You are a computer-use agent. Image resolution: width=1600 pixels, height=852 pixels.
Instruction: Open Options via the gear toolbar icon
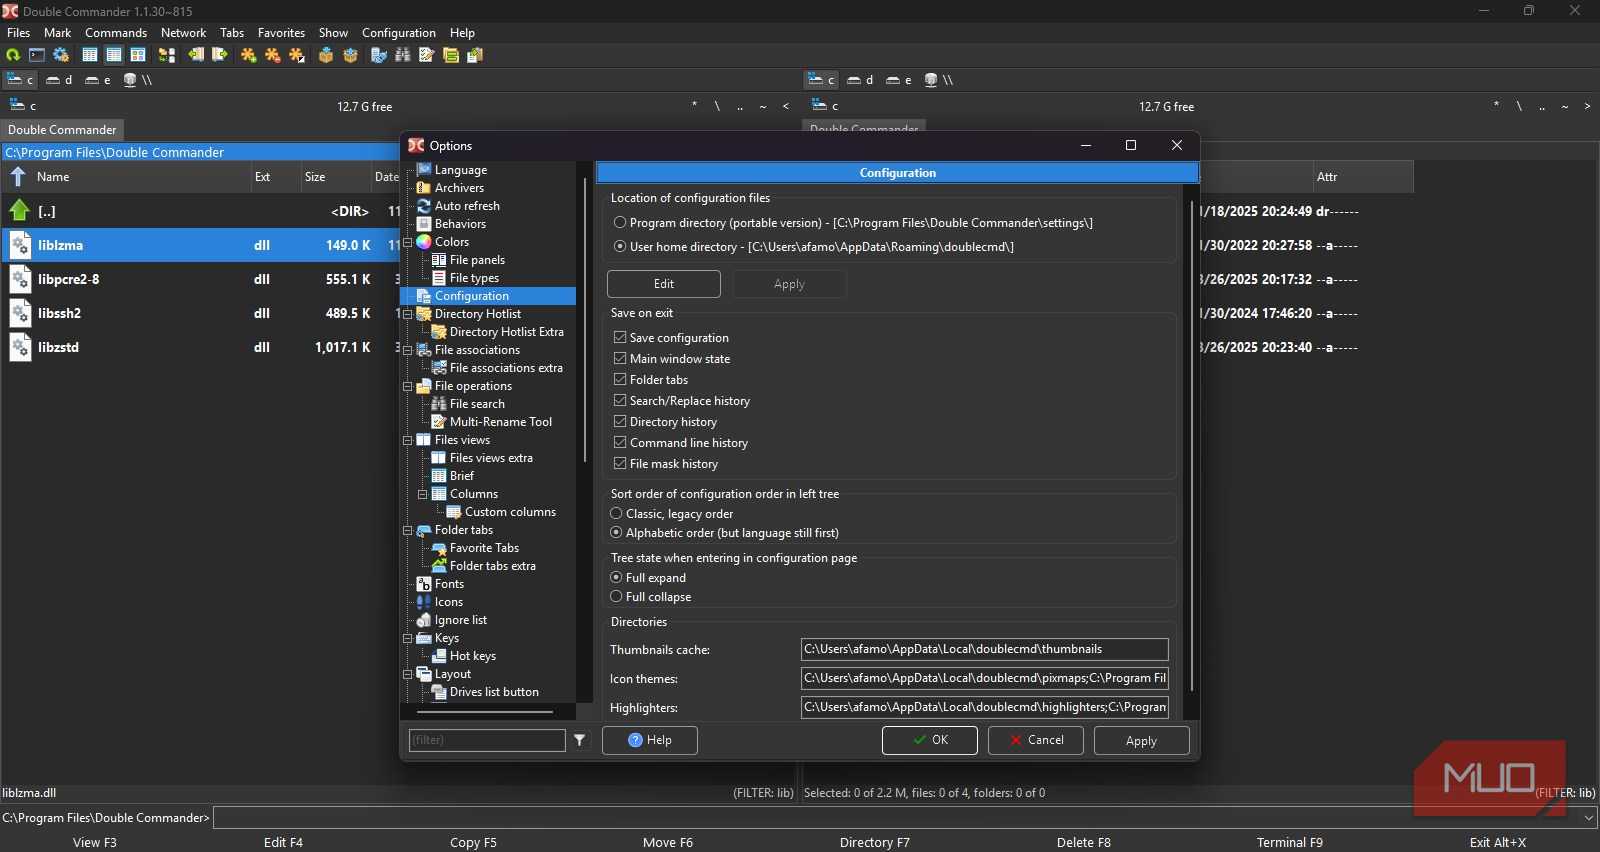[x=61, y=55]
